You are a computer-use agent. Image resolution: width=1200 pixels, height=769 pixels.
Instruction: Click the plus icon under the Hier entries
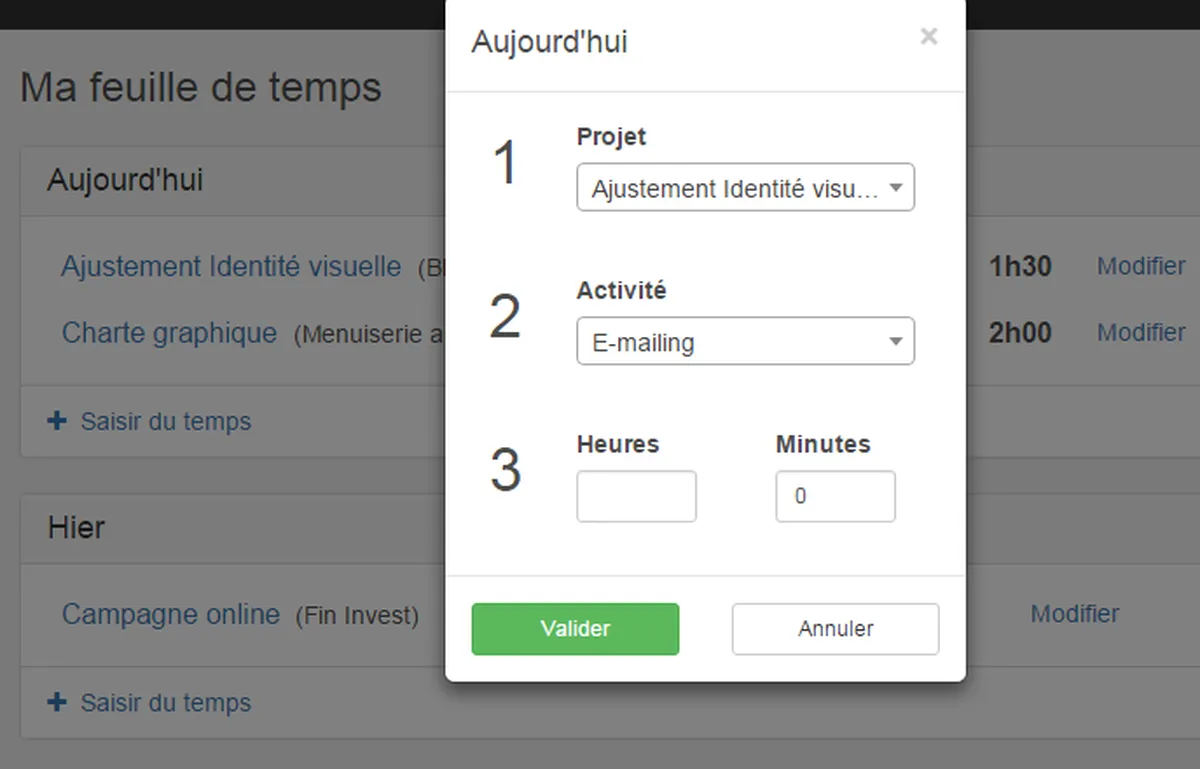pos(57,703)
